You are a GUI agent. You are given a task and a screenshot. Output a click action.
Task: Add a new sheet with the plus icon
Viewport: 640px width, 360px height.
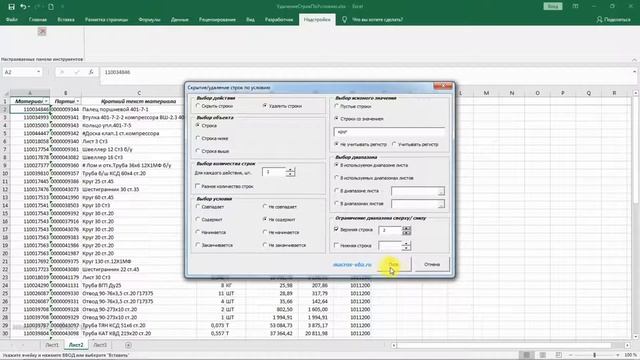pyautogui.click(x=128, y=345)
